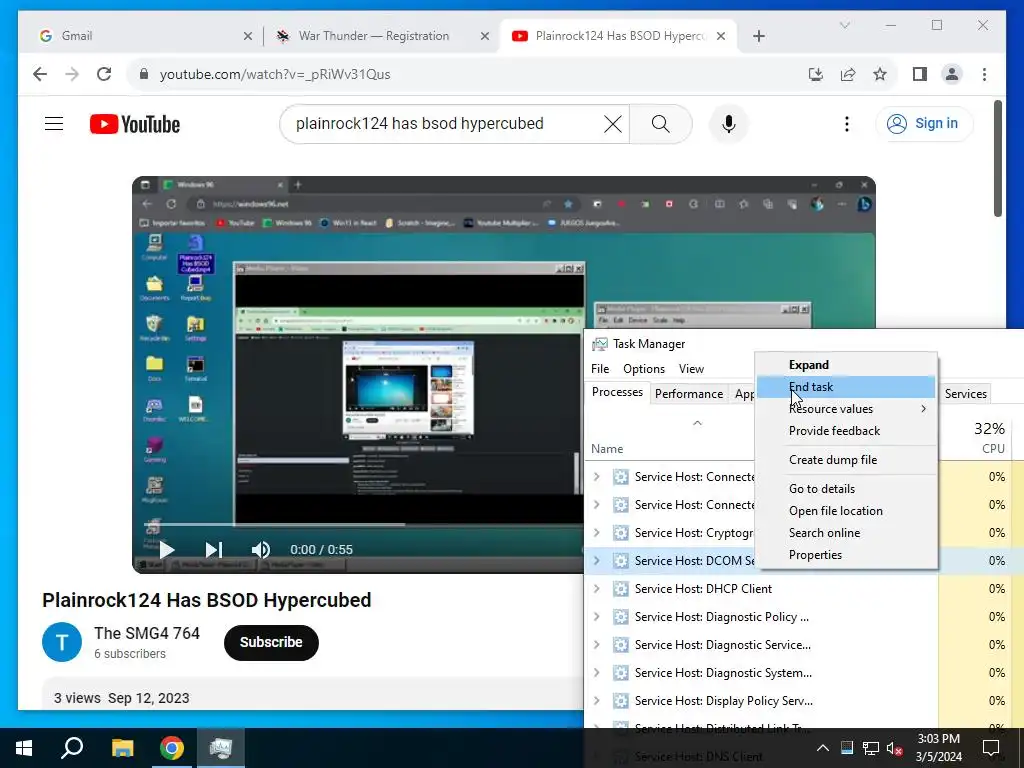1024x768 pixels.
Task: Open YouTube settings three-dot menu
Action: coord(846,123)
